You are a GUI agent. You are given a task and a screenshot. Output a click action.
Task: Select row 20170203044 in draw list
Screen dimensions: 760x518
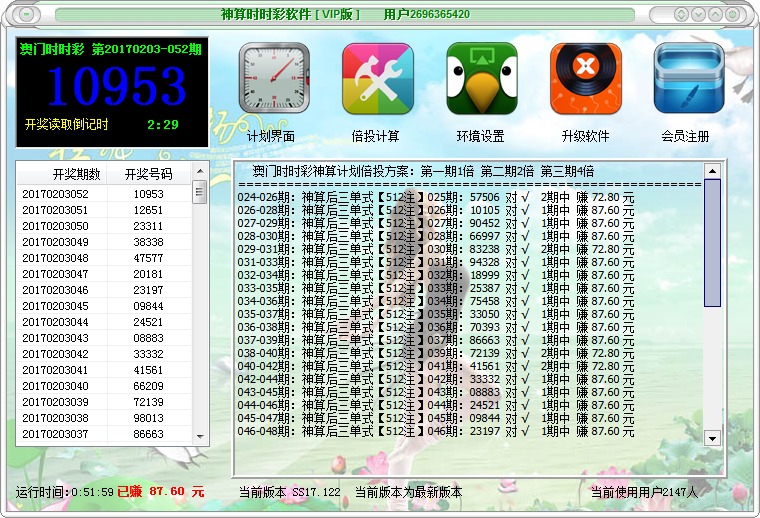pos(104,322)
